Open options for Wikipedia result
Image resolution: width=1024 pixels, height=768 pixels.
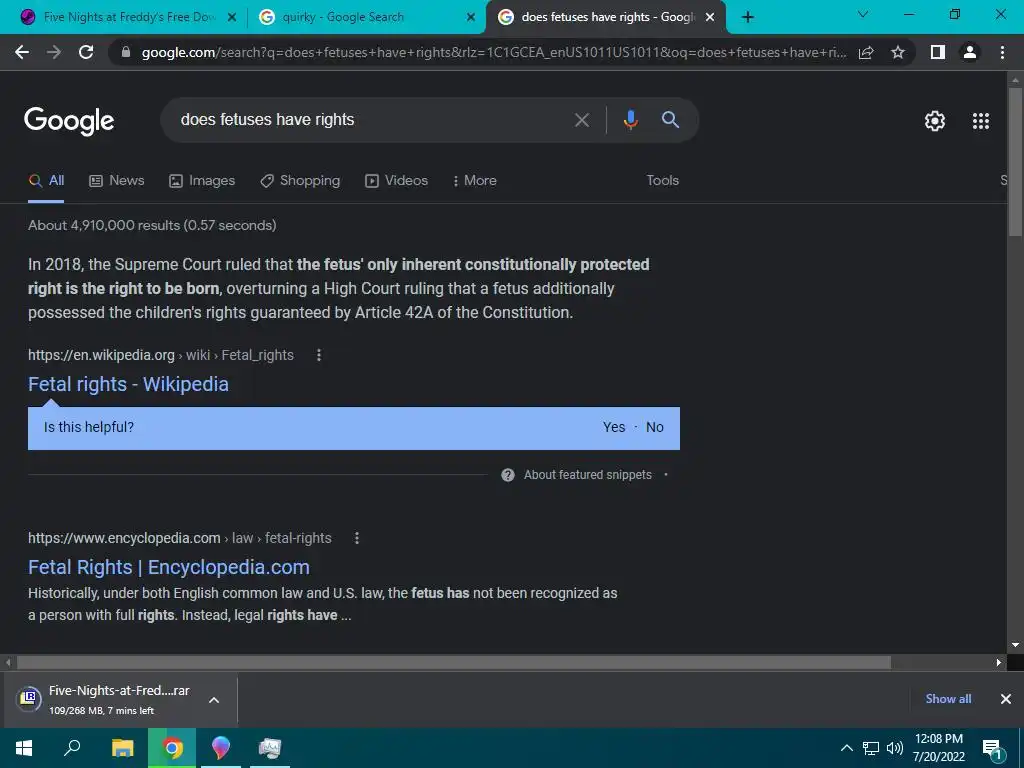point(319,355)
